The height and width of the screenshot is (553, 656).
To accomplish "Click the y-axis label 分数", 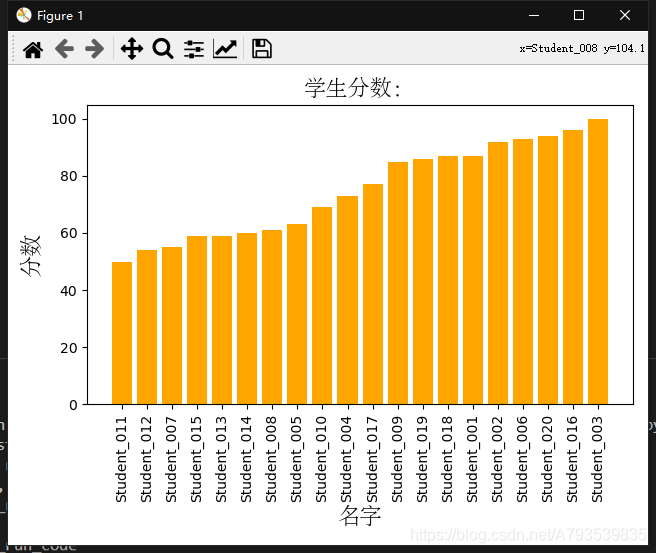I will [x=31, y=256].
